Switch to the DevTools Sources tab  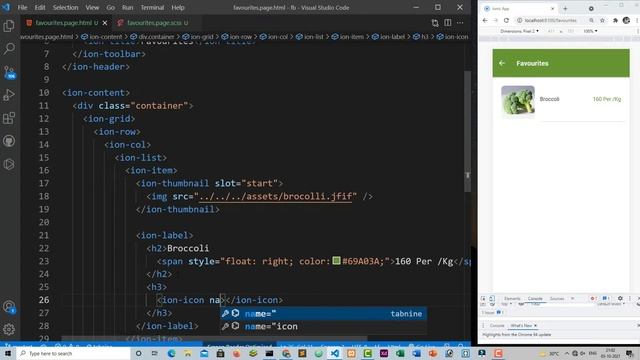pyautogui.click(x=557, y=298)
